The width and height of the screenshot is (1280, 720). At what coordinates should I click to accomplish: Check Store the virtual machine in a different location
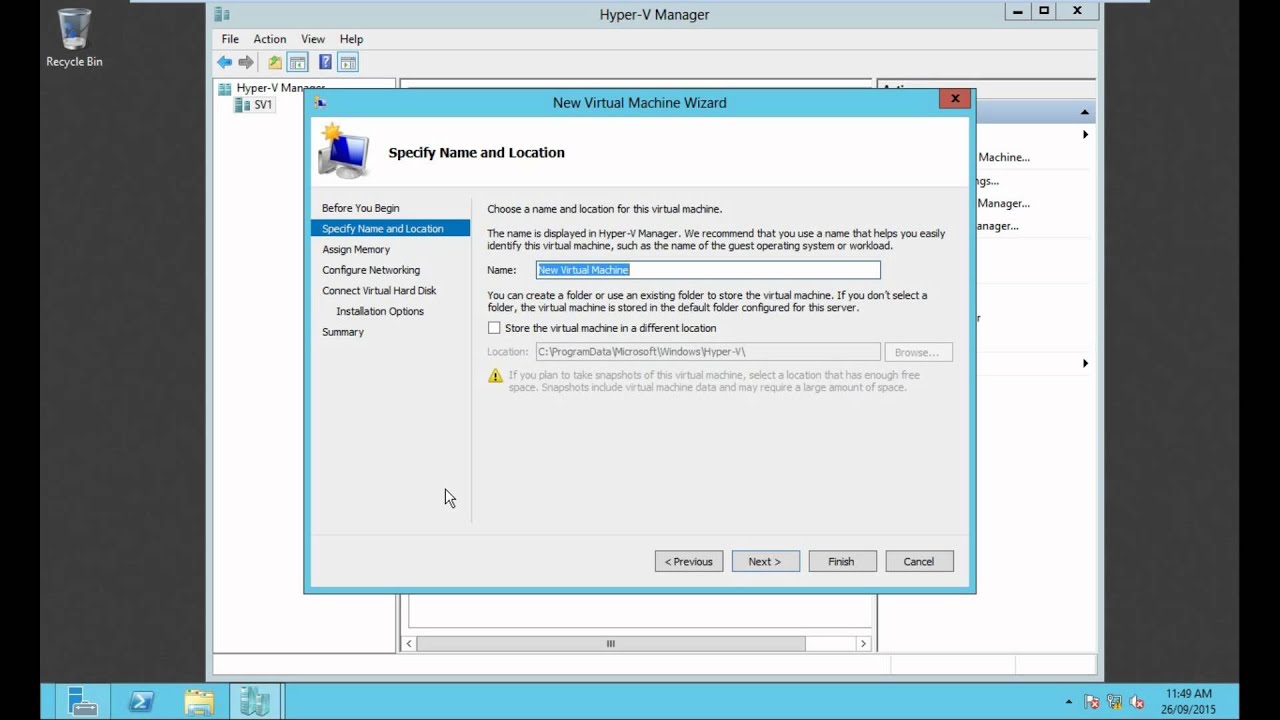point(494,328)
